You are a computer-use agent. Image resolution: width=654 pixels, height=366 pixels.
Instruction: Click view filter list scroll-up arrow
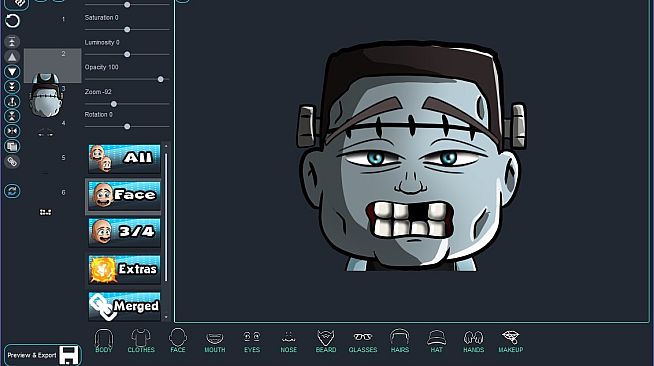click(166, 146)
